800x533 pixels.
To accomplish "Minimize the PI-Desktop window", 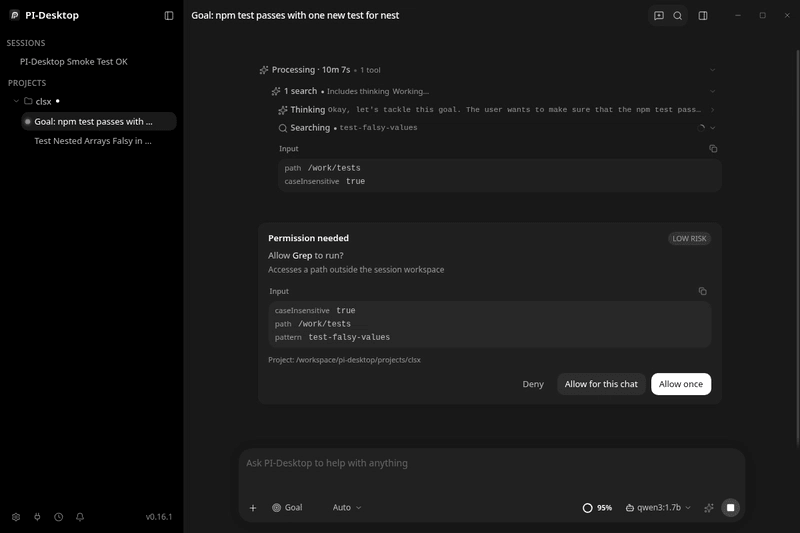I will pyautogui.click(x=738, y=15).
